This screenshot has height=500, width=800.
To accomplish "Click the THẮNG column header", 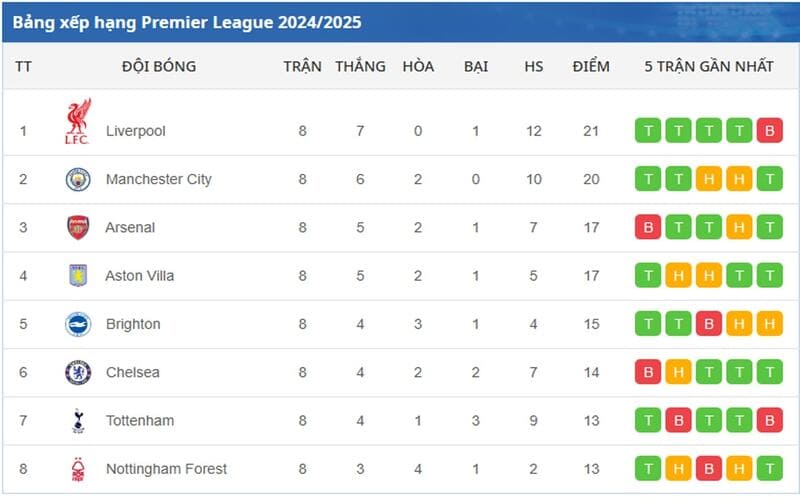I will [360, 67].
